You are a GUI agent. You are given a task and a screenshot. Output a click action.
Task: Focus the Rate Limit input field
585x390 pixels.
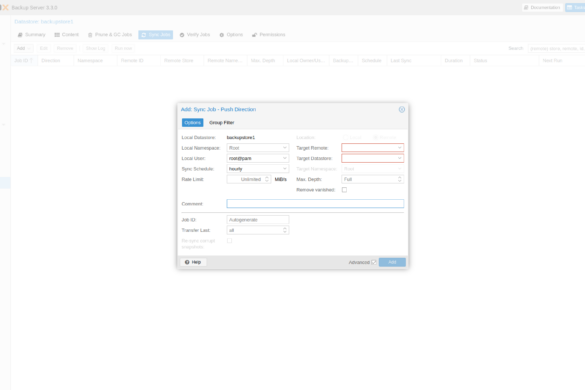tap(245, 179)
